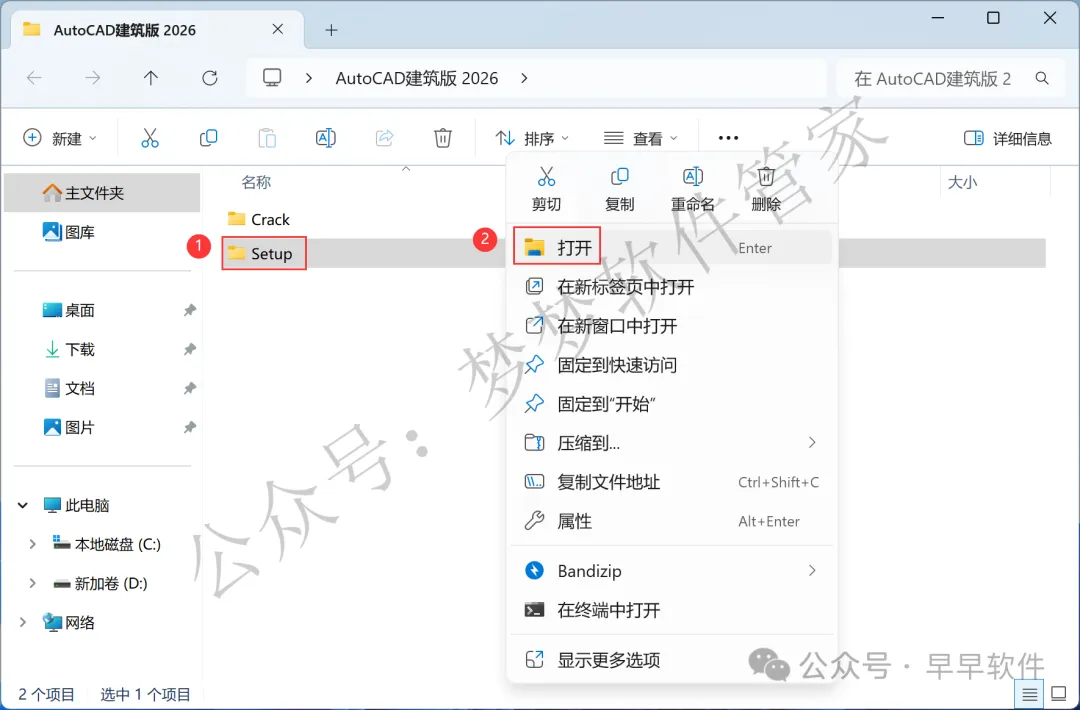
Task: Switch to large thumbnails view at bottom right
Action: 1059,694
